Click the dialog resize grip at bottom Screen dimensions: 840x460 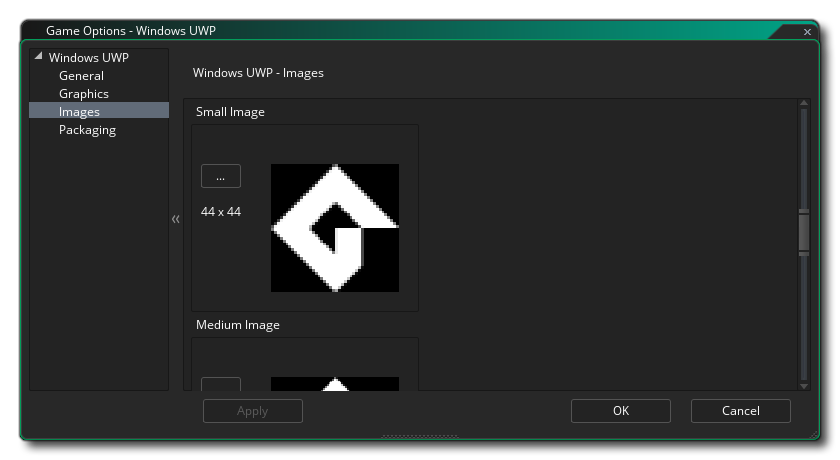(420, 436)
